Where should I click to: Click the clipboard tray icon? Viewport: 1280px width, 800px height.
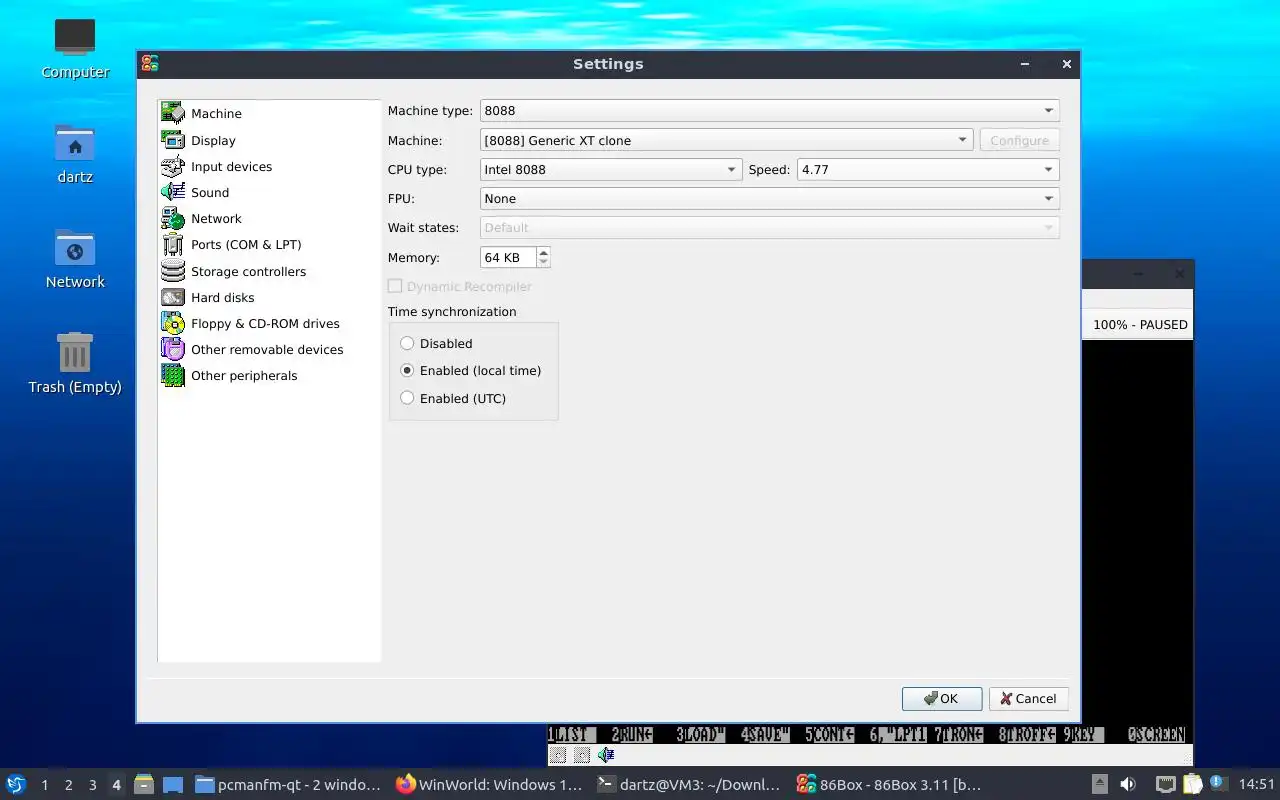[1192, 785]
